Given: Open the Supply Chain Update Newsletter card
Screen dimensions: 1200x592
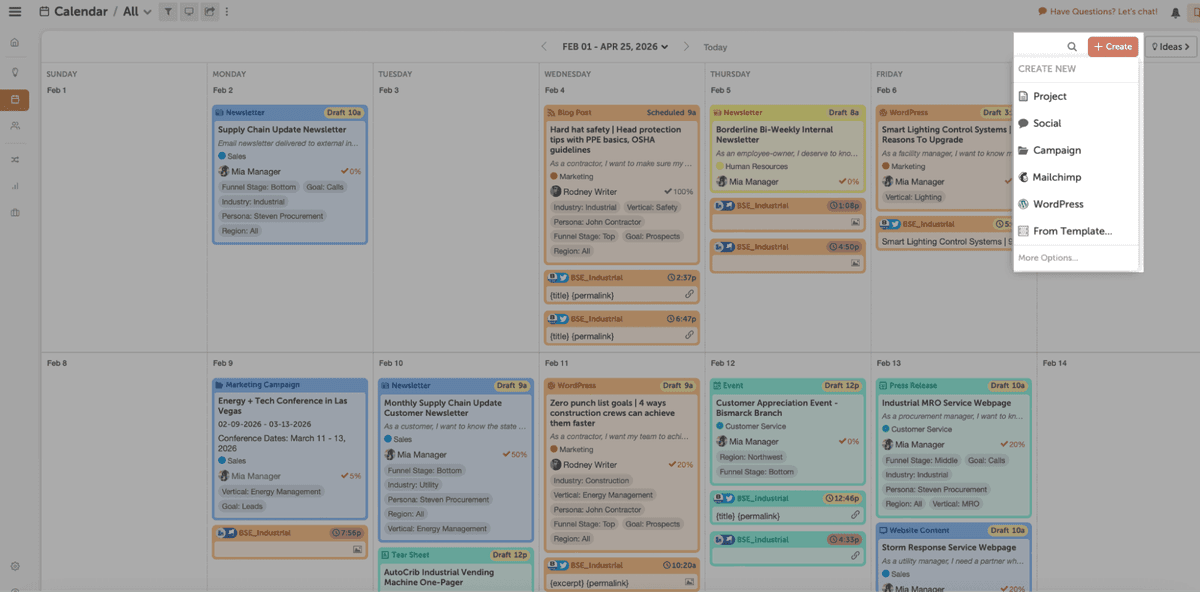Looking at the screenshot, I should click(282, 130).
